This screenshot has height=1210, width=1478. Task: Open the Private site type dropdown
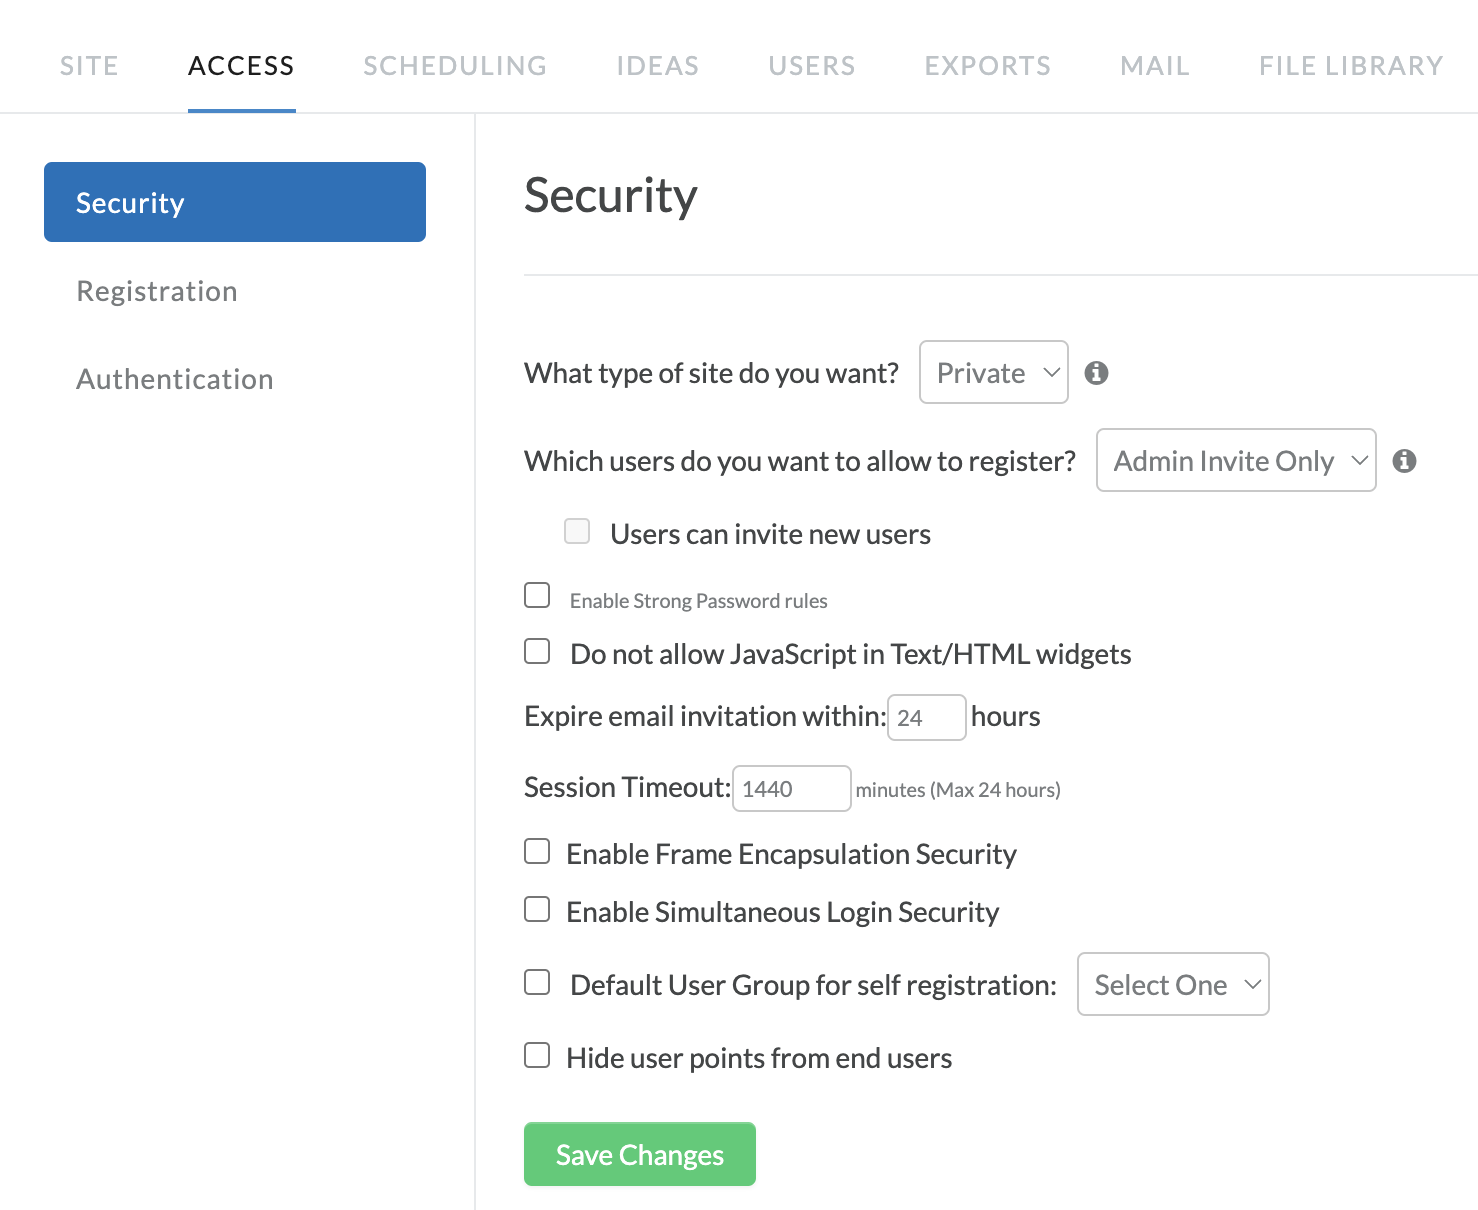tap(994, 372)
